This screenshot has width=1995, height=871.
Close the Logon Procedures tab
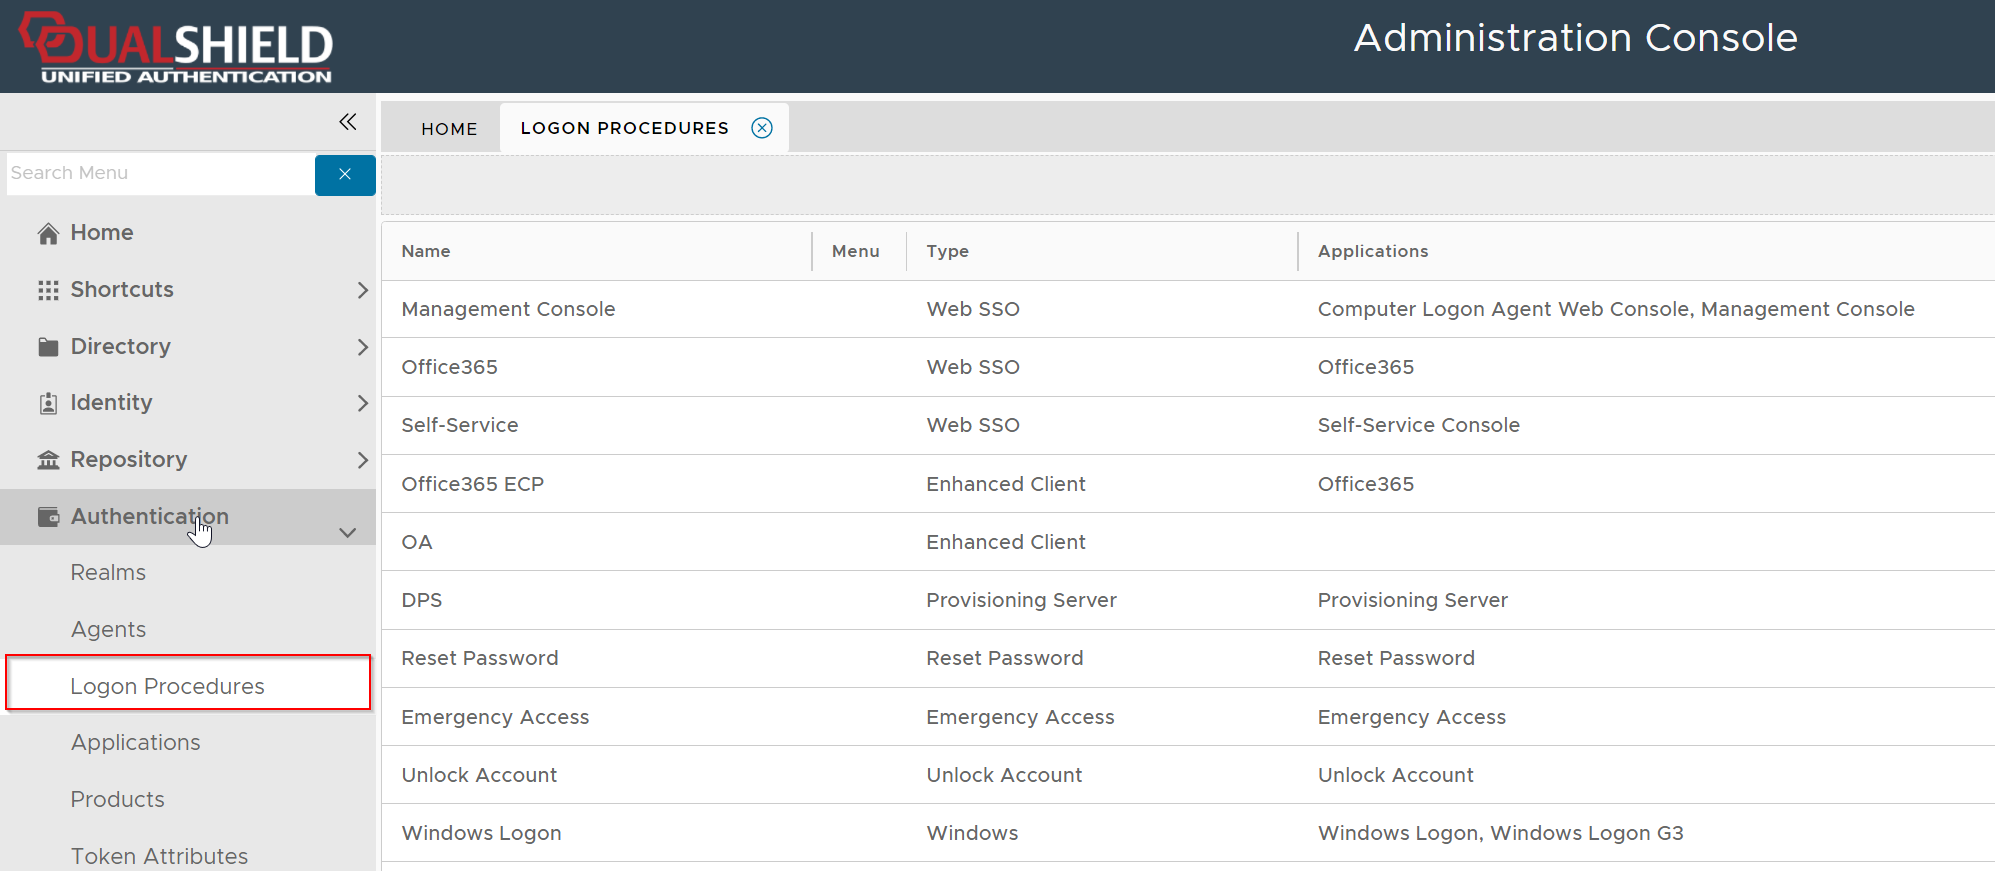(762, 128)
